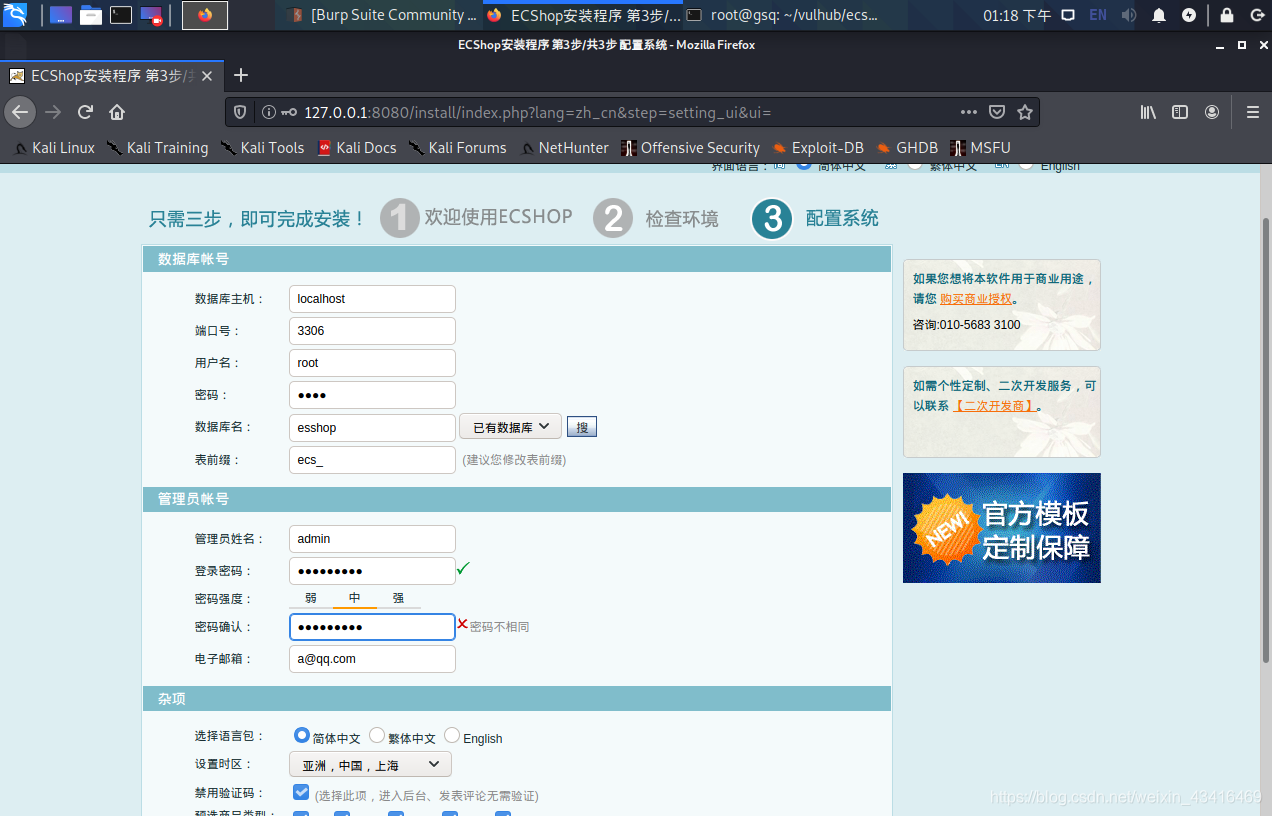Toggle the 禁用验证码 checkbox
1272x816 pixels.
coord(301,792)
